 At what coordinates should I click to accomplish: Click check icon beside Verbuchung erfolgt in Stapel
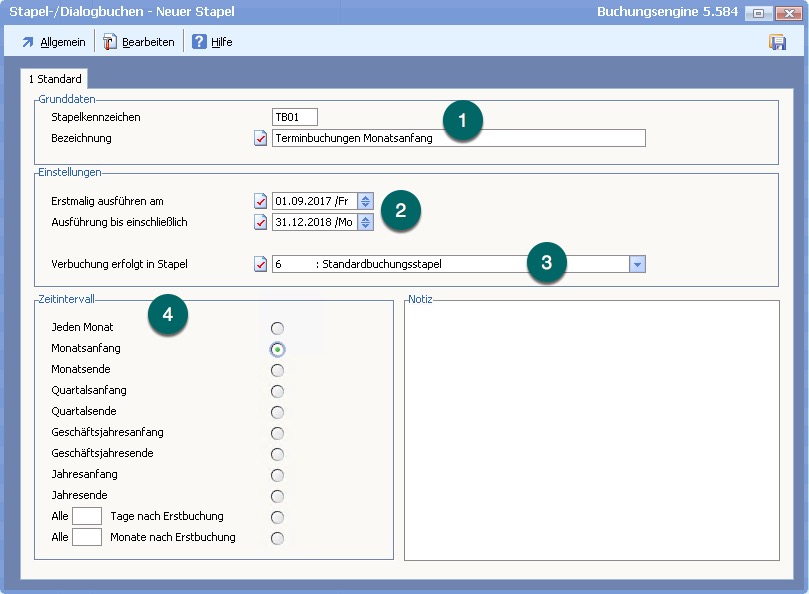point(261,265)
